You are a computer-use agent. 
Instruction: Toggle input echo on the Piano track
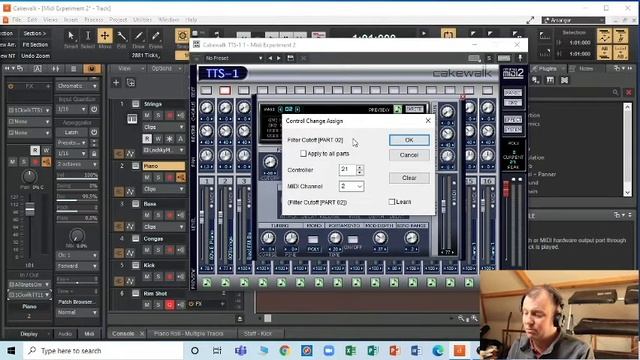180,178
